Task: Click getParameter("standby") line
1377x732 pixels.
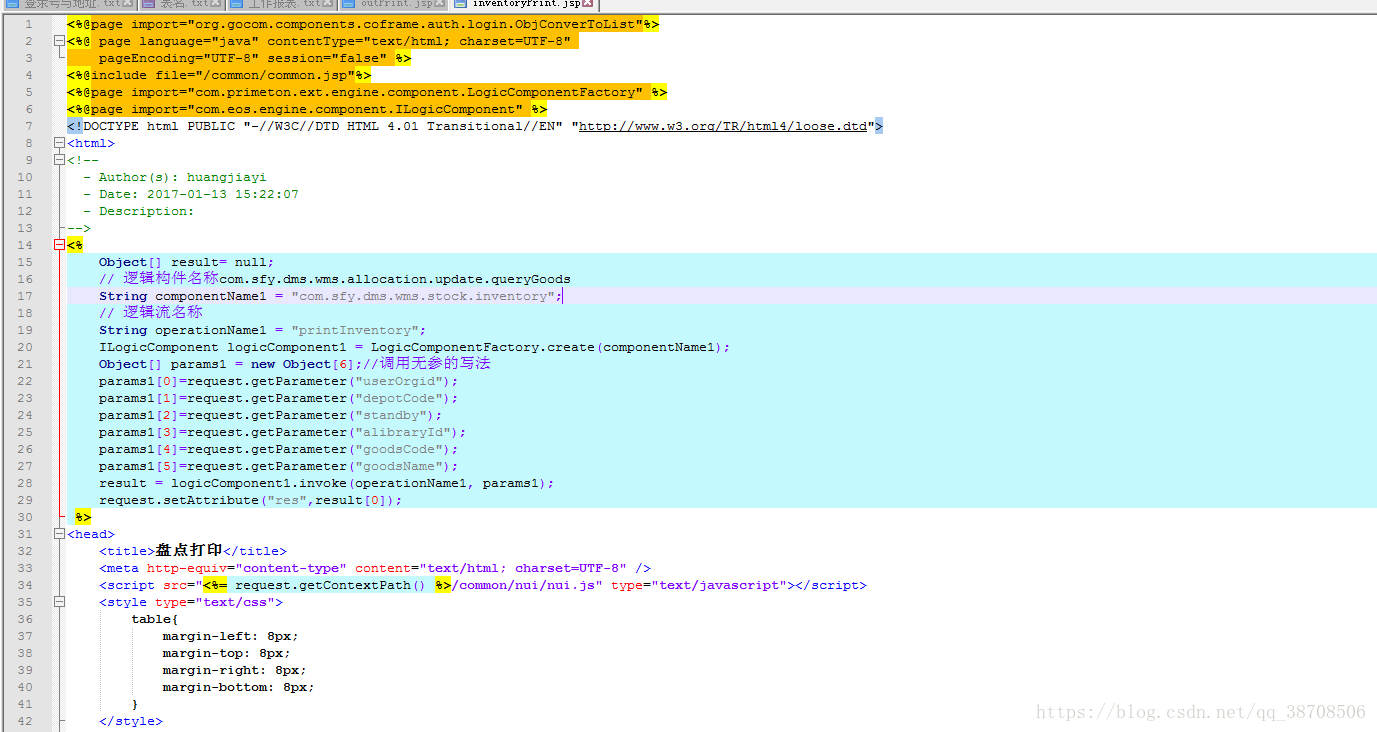Action: [x=270, y=415]
